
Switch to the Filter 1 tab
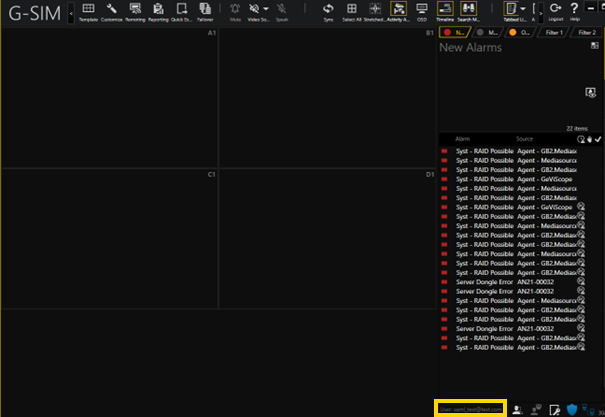click(553, 33)
